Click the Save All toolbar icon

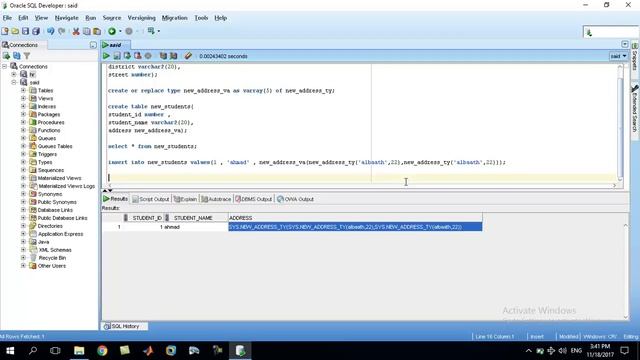click(x=36, y=31)
